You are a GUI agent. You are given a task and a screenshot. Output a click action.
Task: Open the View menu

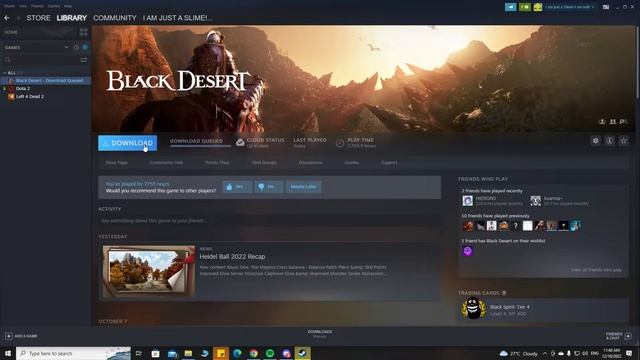[23, 6]
